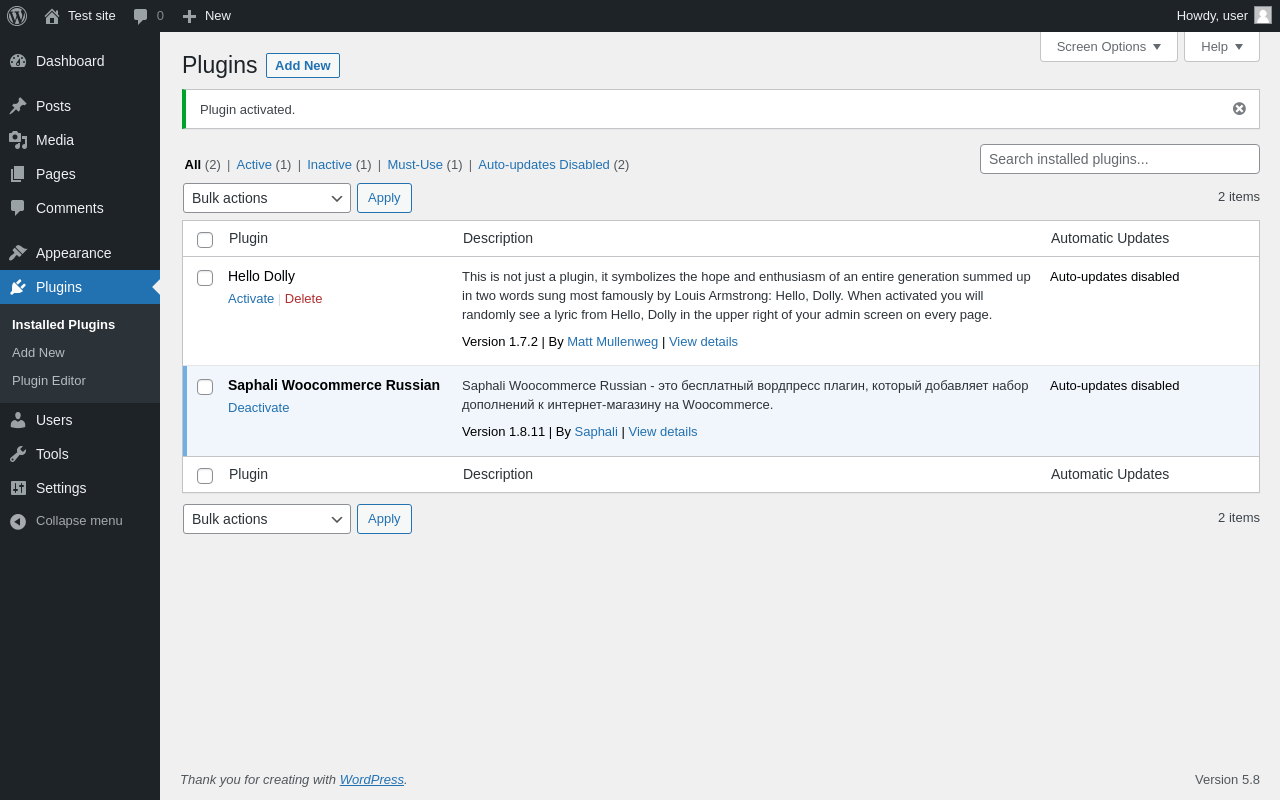Image resolution: width=1280 pixels, height=800 pixels.
Task: Open Posts via the pushpin icon
Action: click(18, 106)
